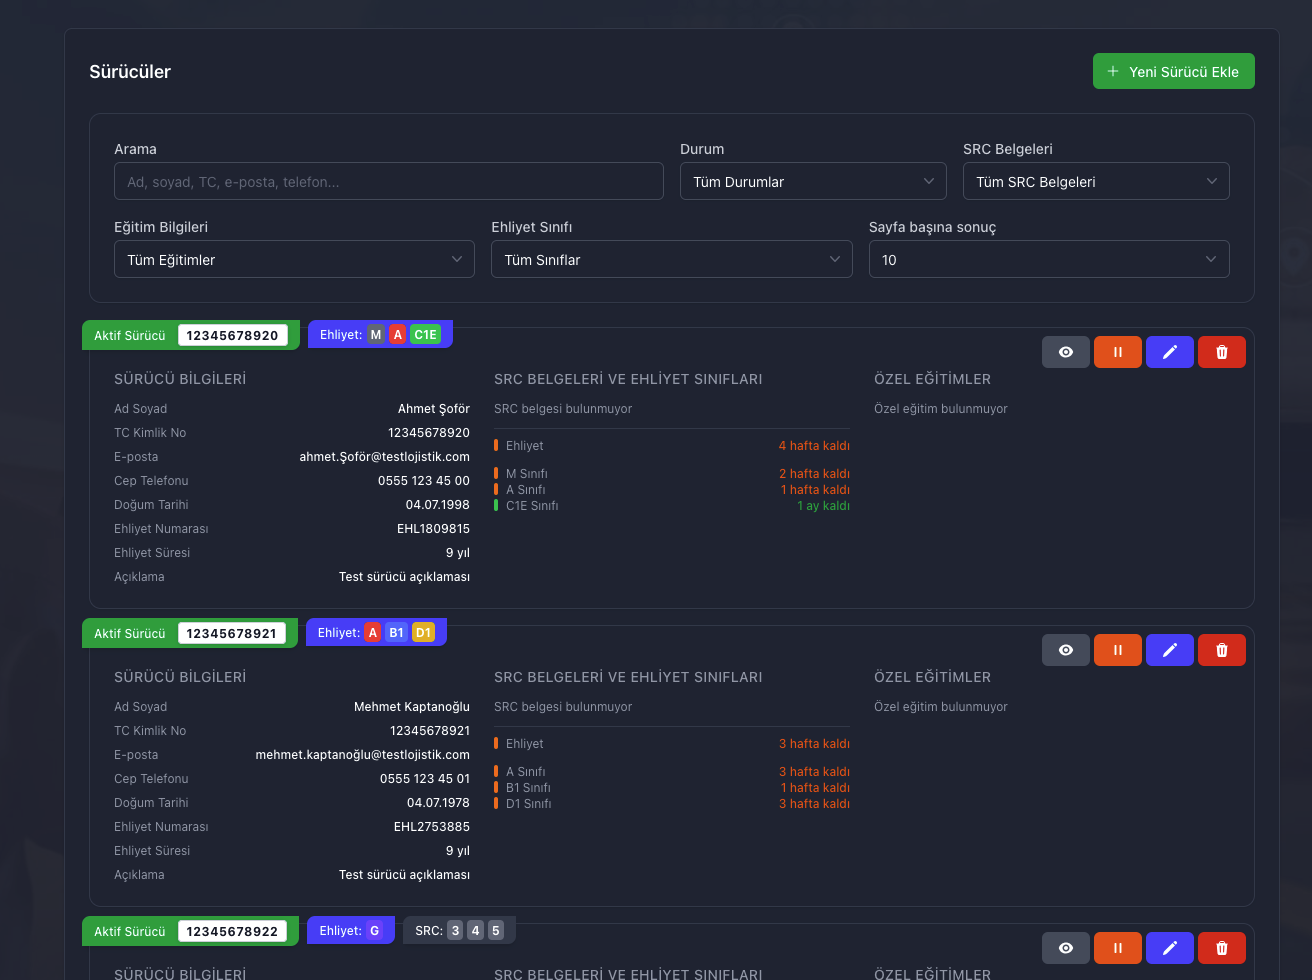
Task: Change Sayfa başına sonuç page size
Action: [x=1048, y=260]
